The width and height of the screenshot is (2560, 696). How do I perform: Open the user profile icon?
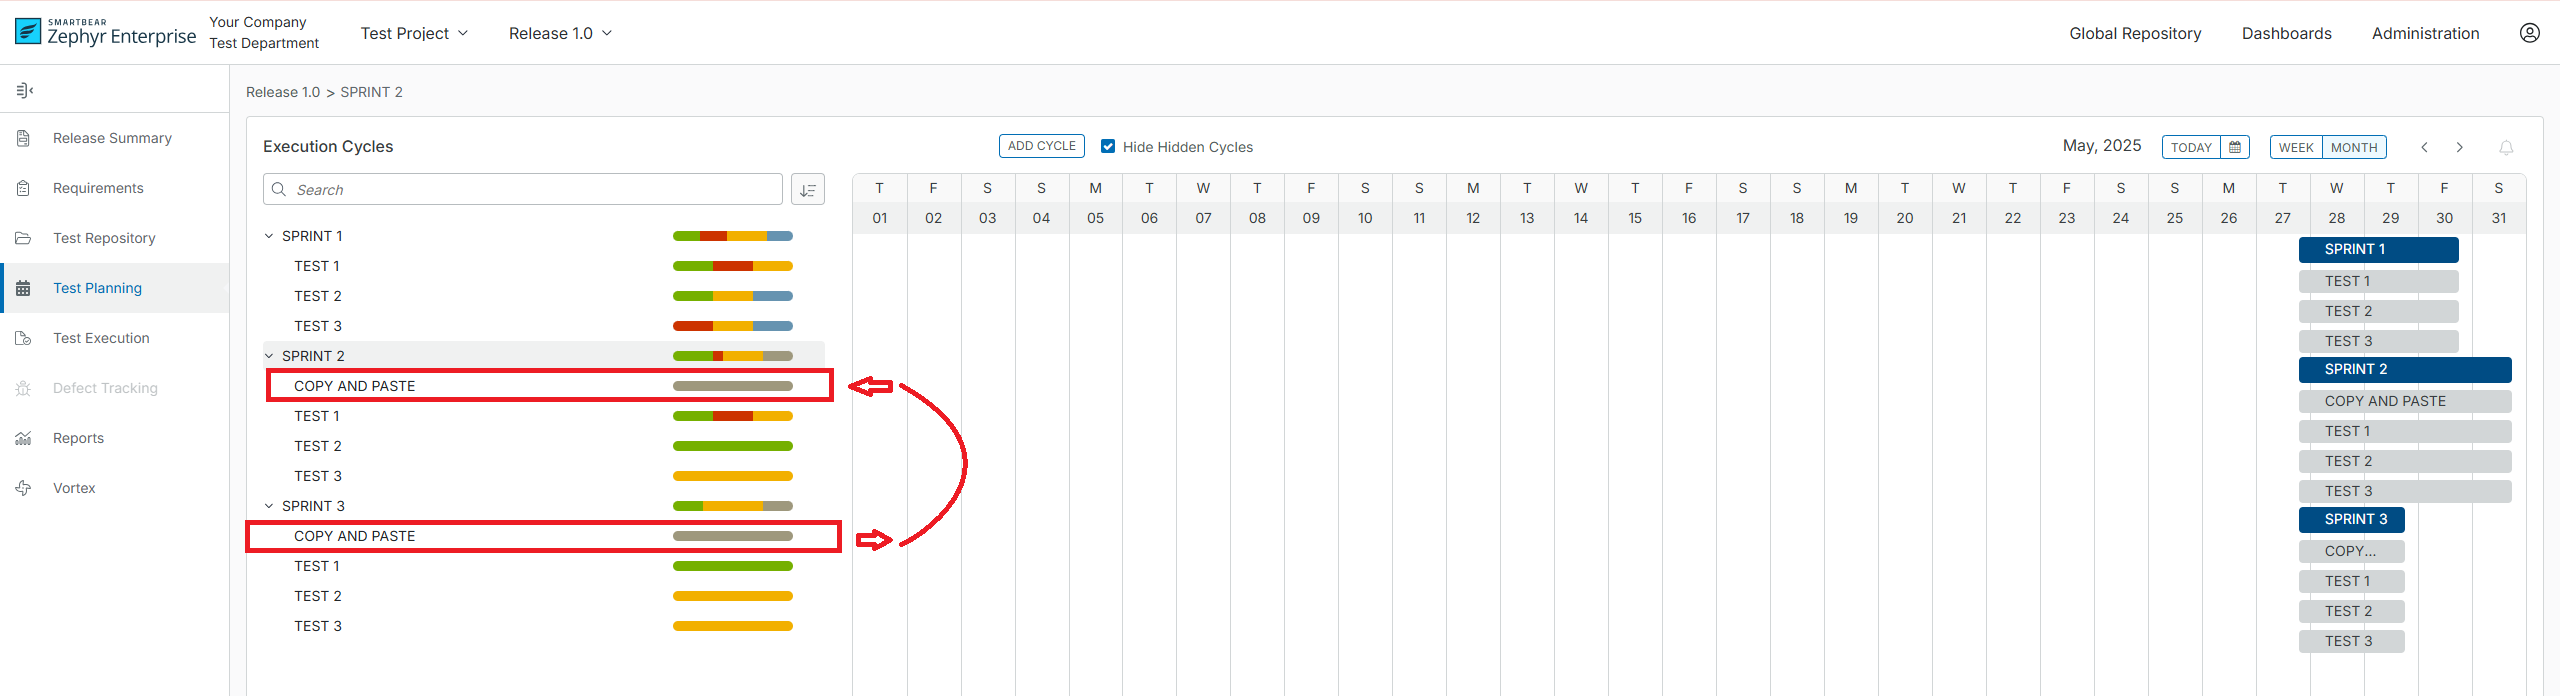(2529, 33)
